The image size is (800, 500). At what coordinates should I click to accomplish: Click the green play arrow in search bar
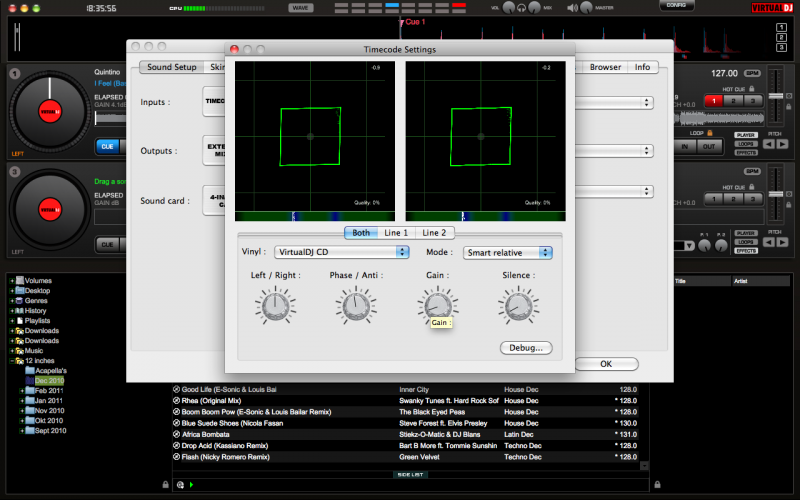tap(191, 485)
